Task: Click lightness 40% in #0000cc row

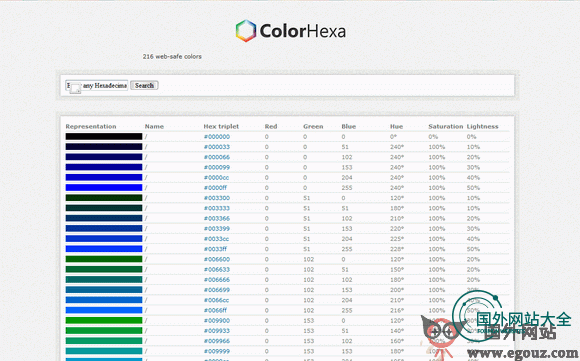Action: point(473,178)
